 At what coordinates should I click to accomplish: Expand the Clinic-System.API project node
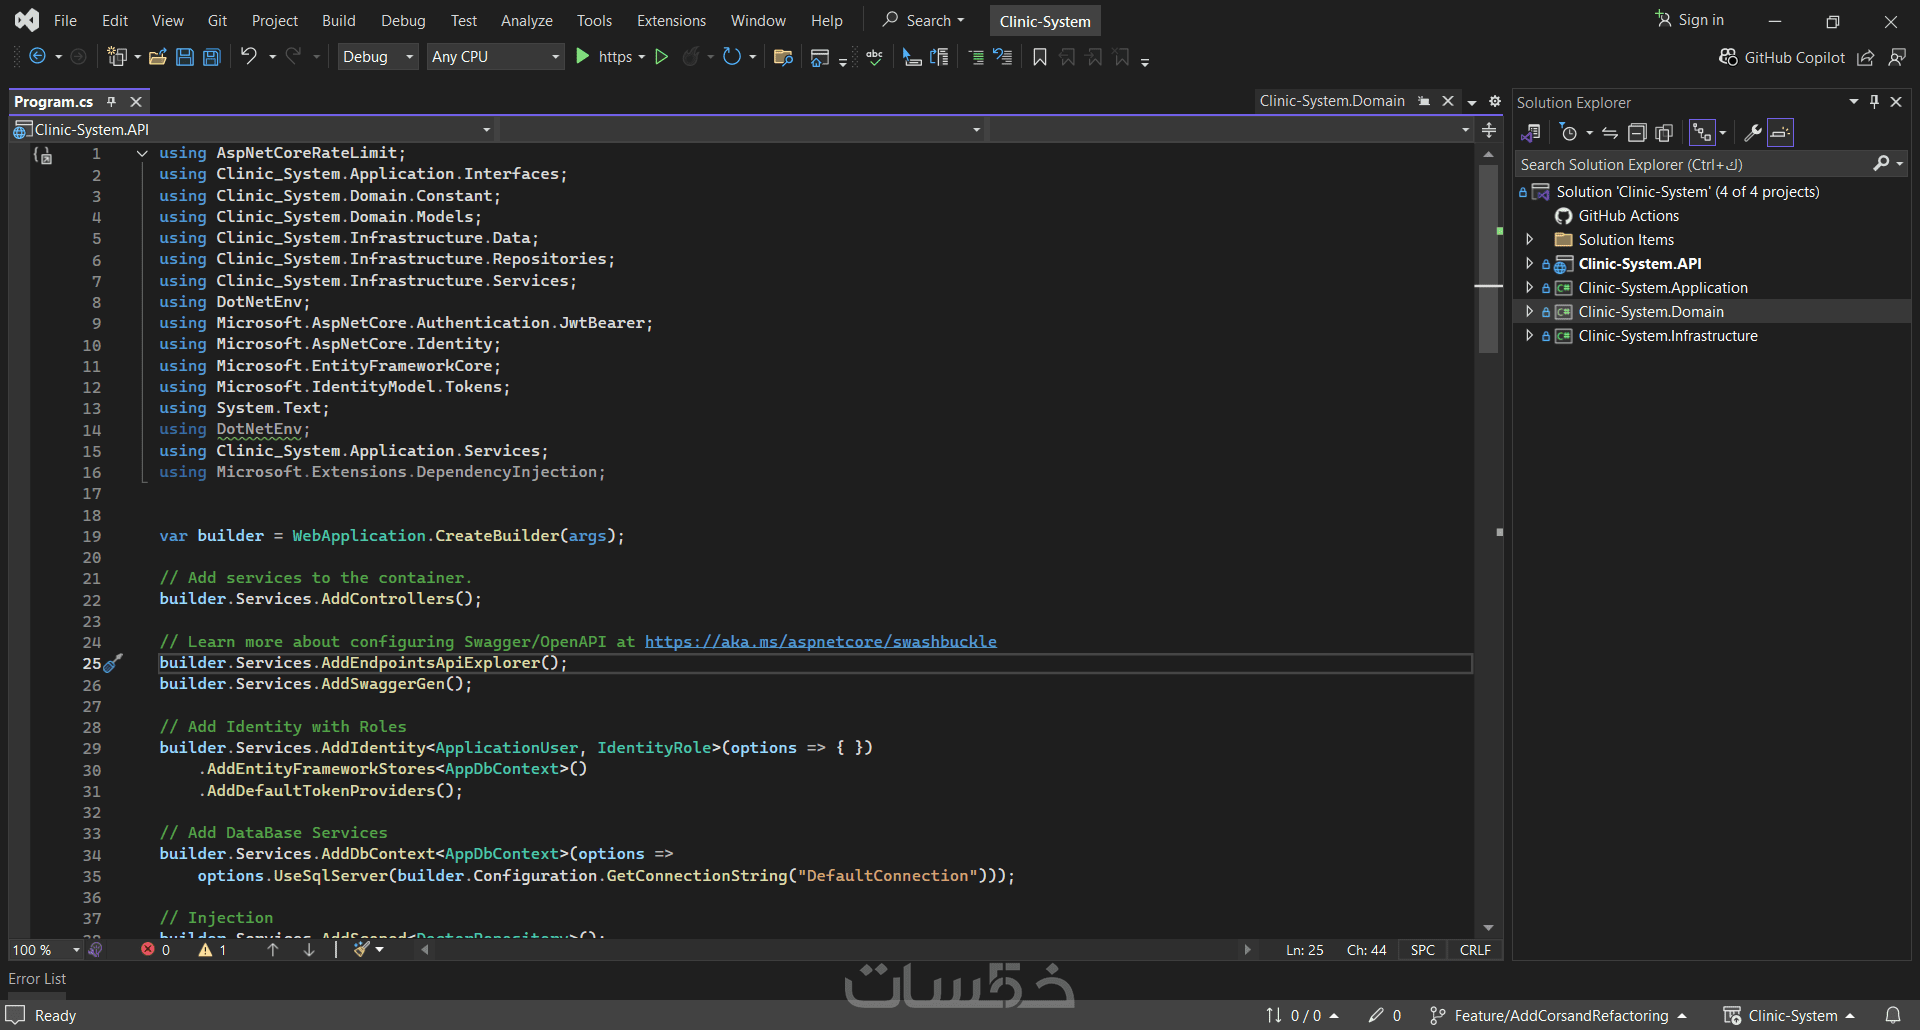click(1530, 264)
